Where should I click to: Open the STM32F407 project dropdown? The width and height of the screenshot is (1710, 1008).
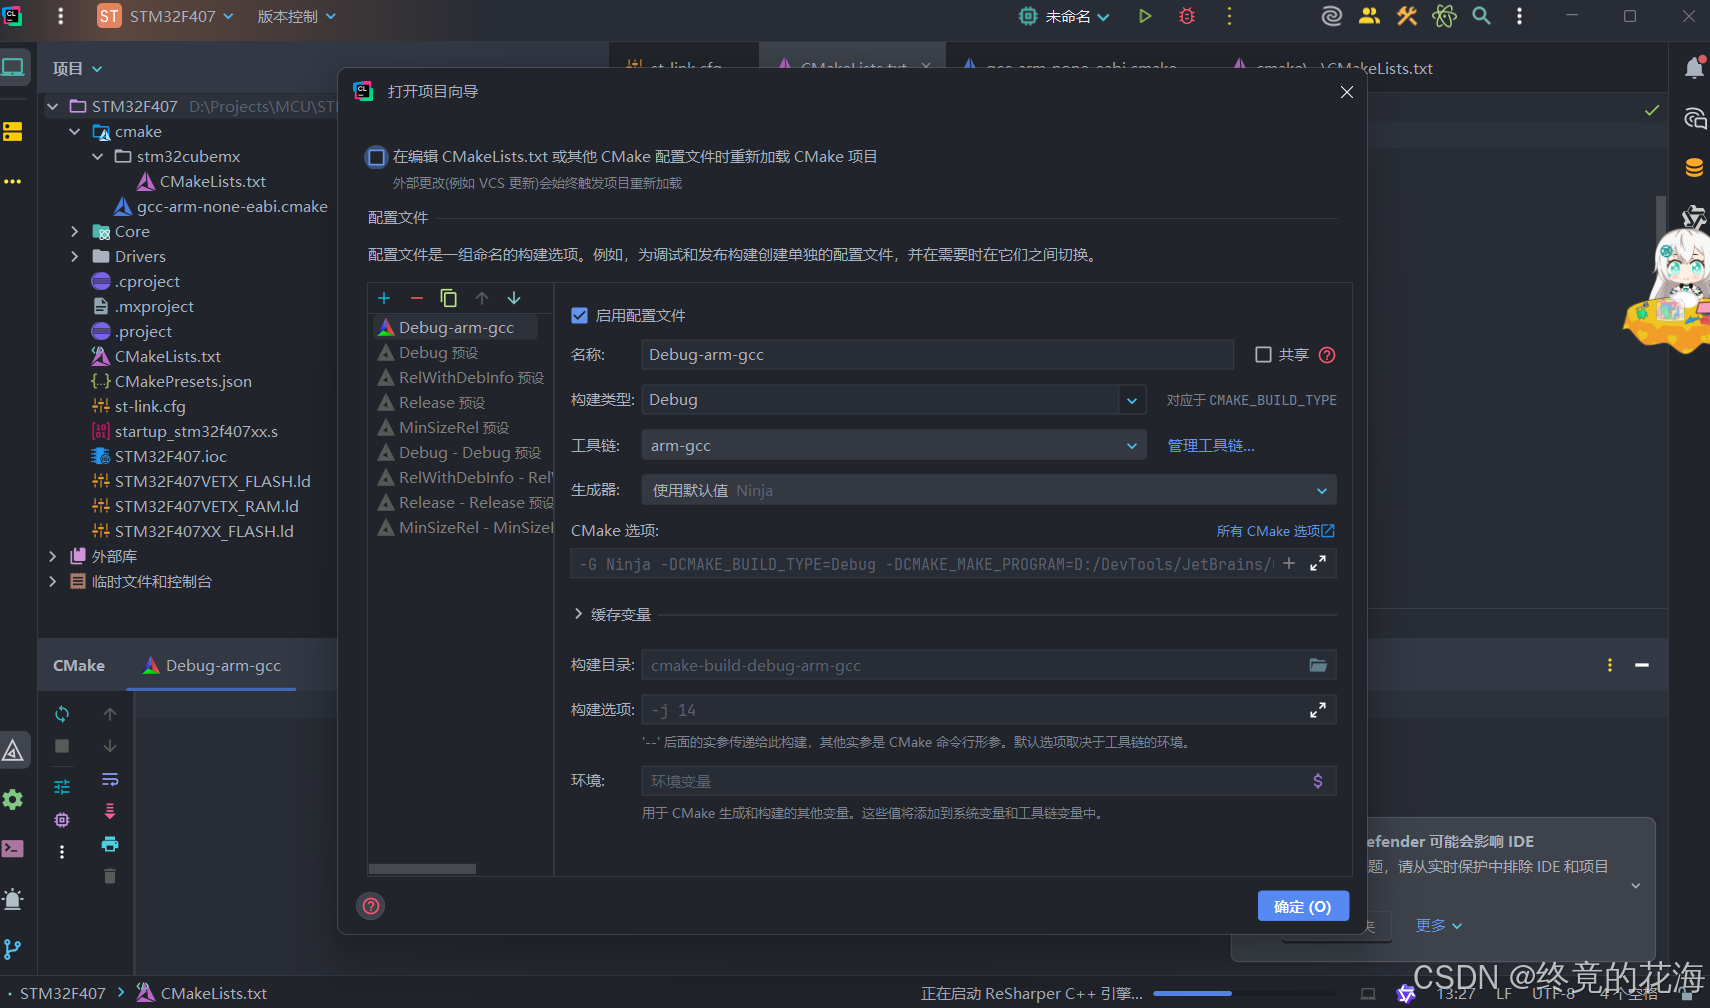pyautogui.click(x=166, y=16)
